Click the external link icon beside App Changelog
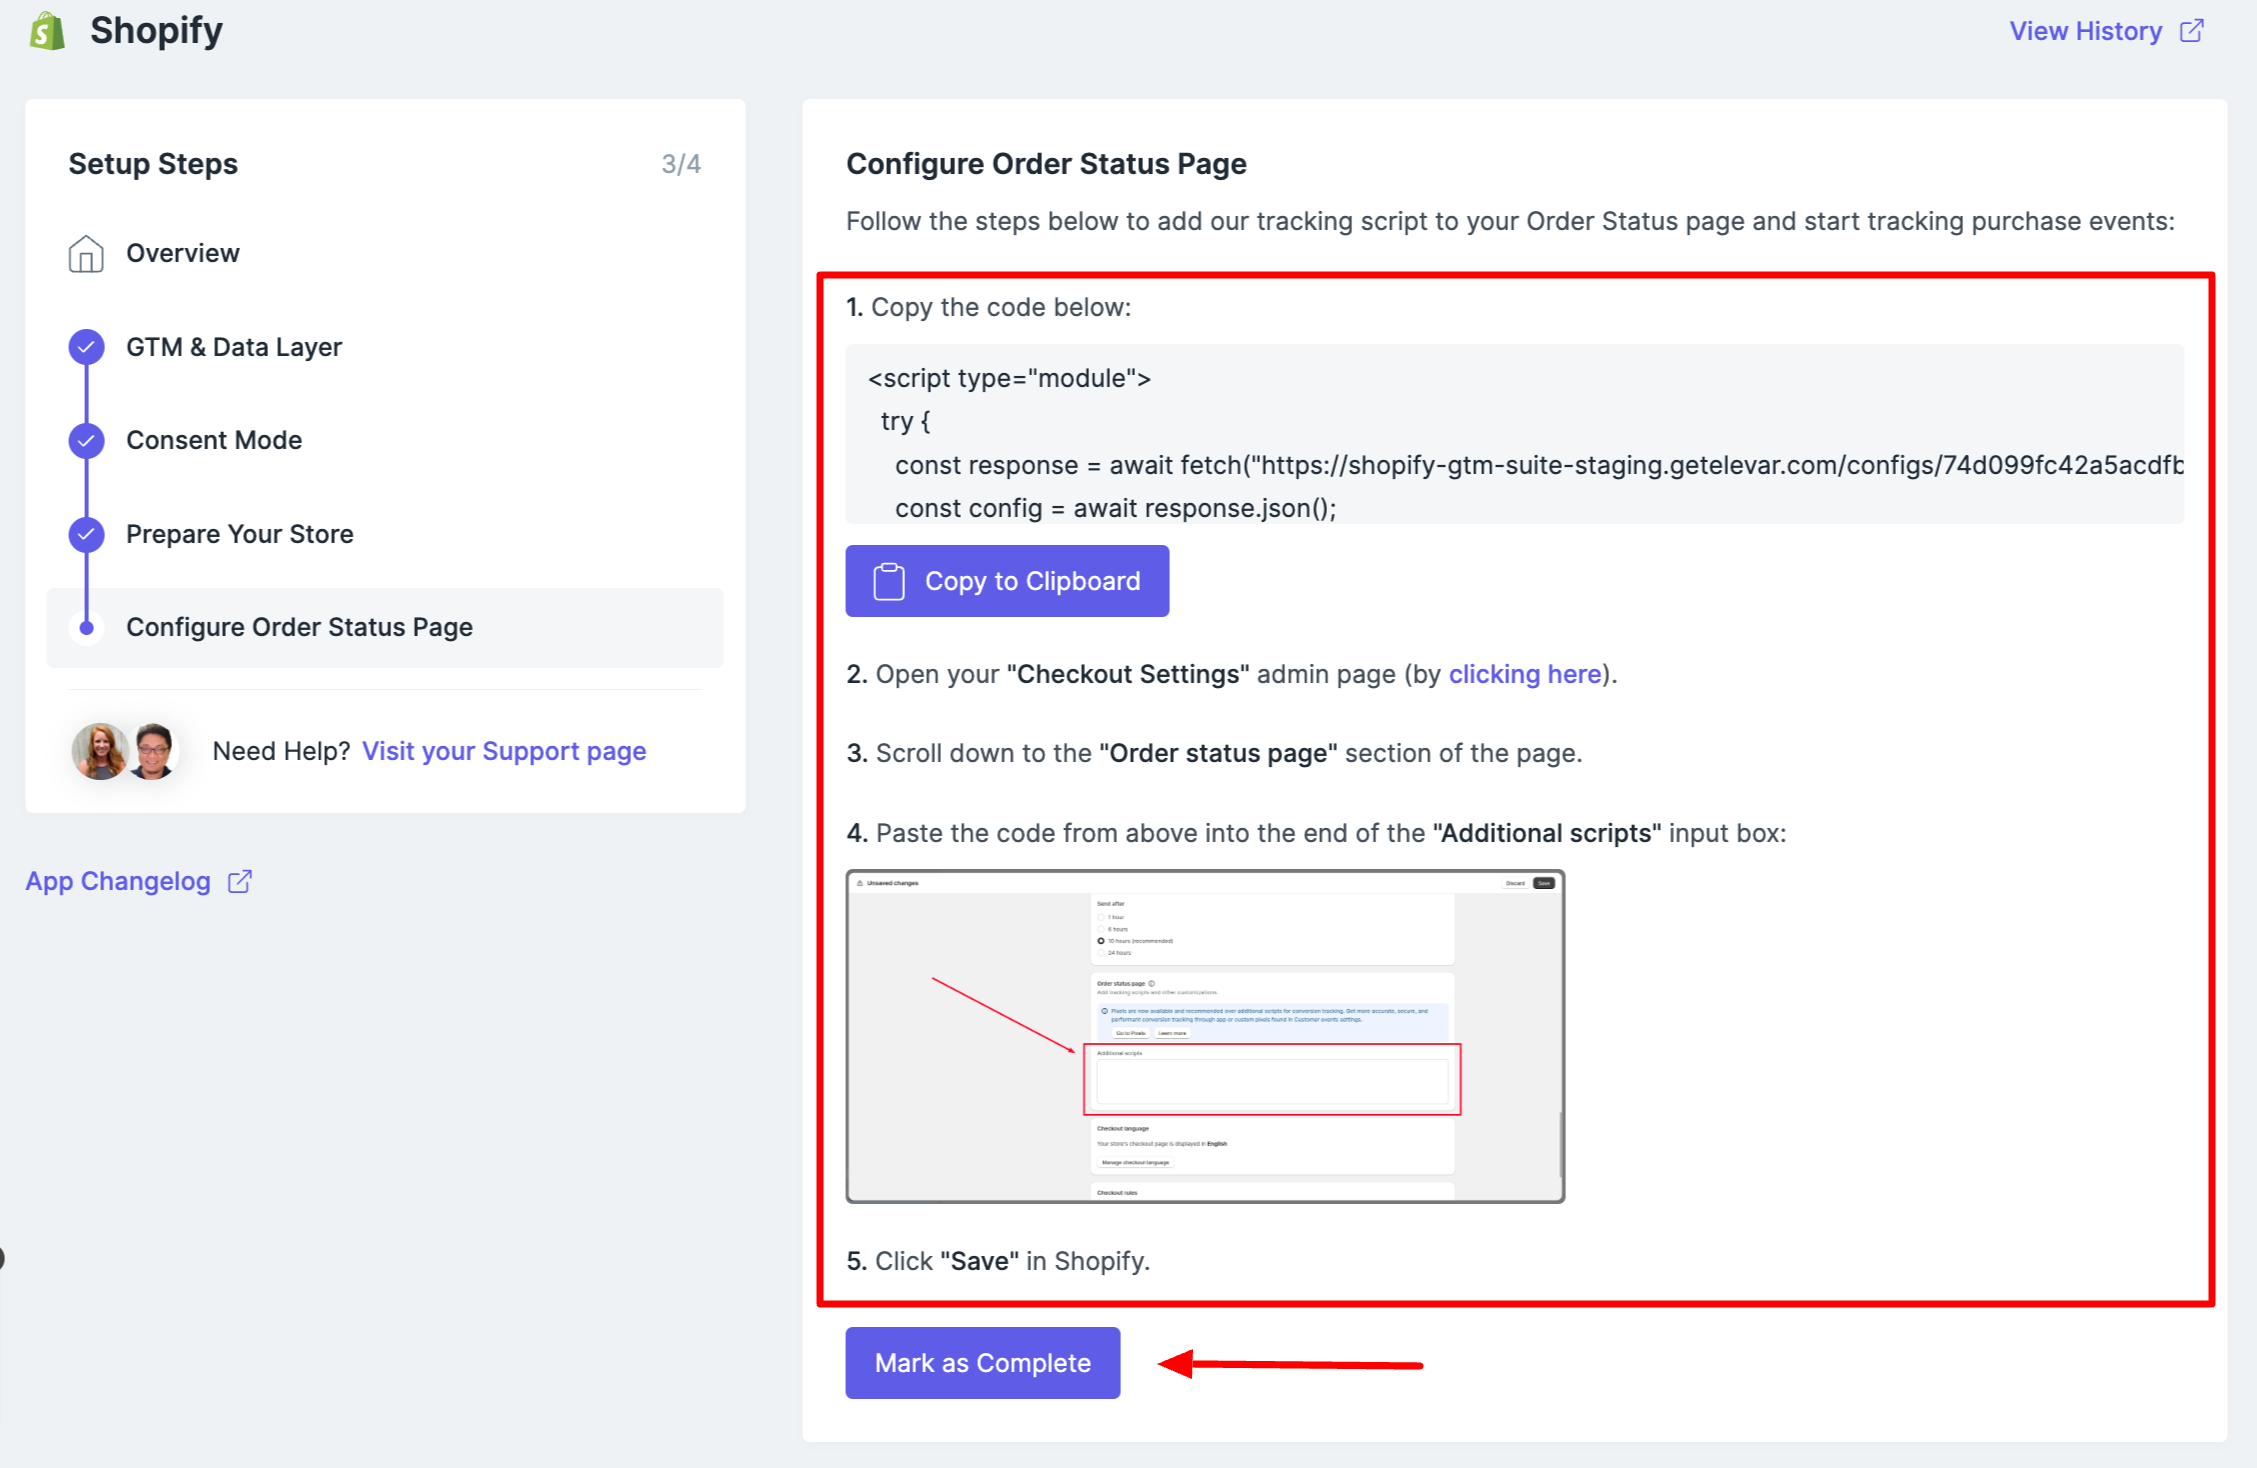The image size is (2257, 1468). [239, 881]
